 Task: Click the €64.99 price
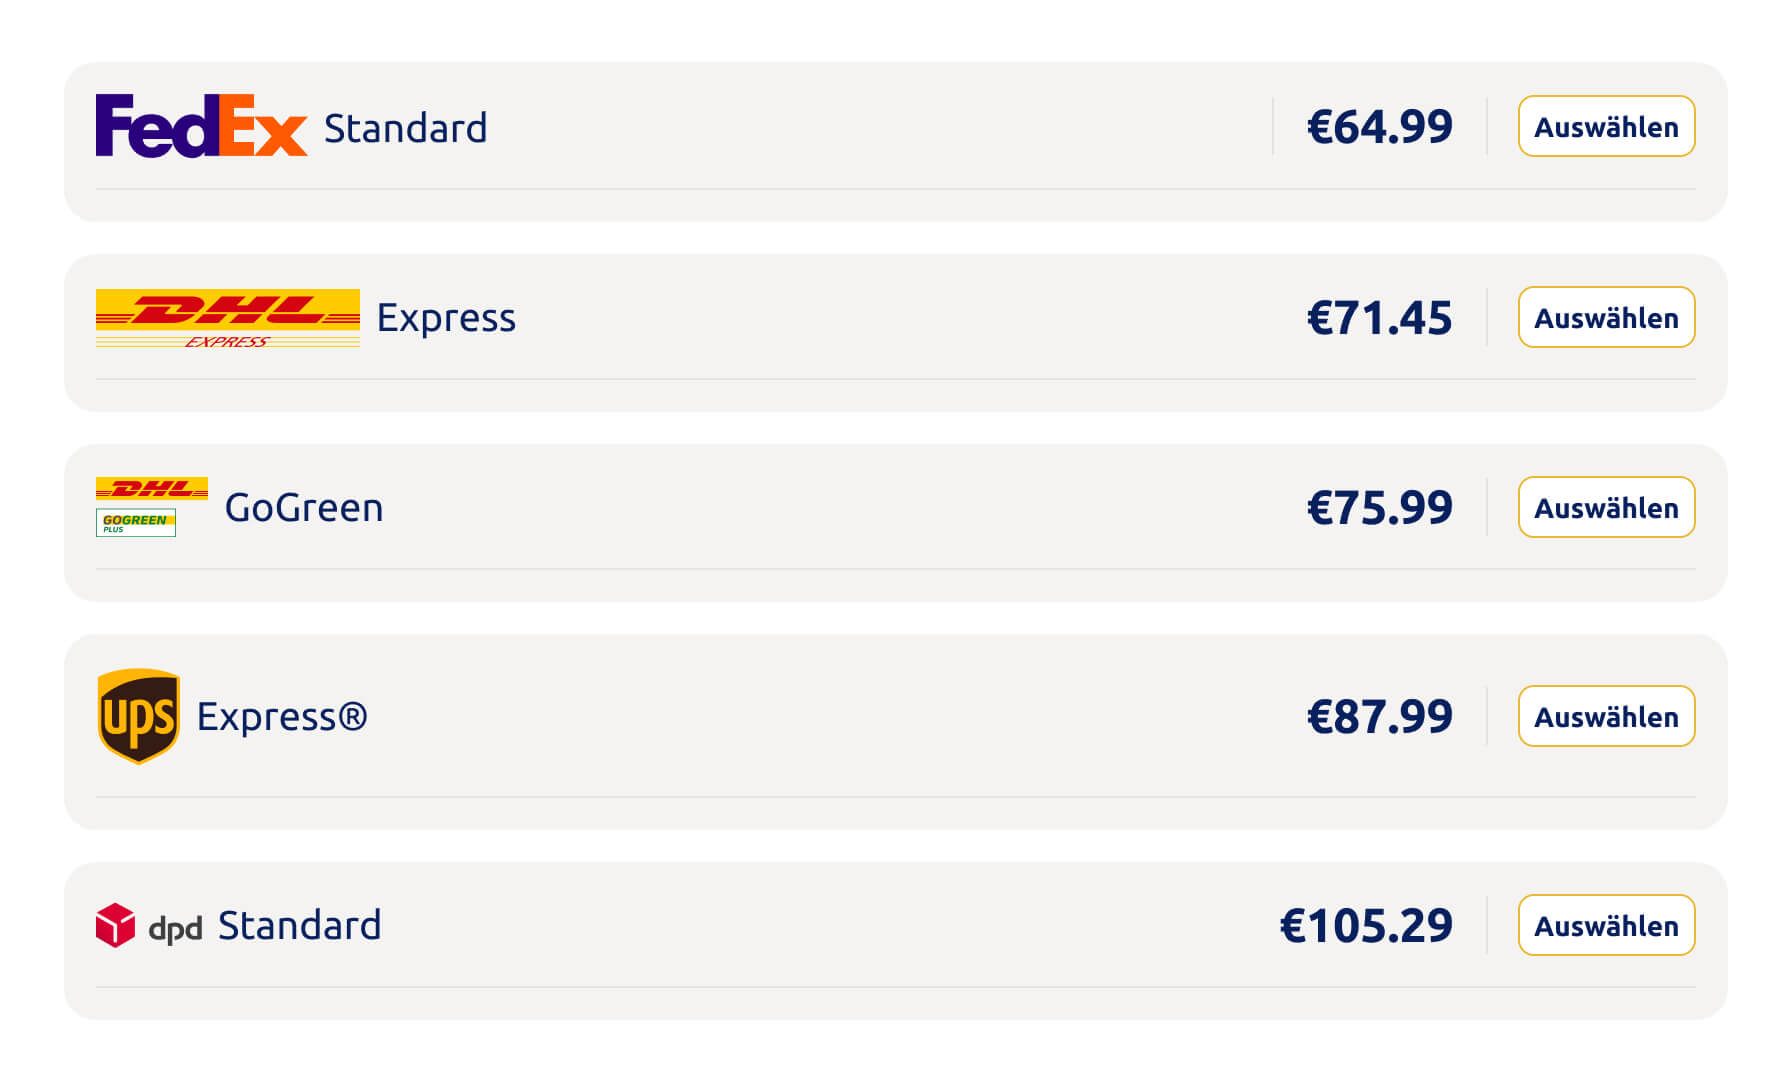tap(1379, 127)
